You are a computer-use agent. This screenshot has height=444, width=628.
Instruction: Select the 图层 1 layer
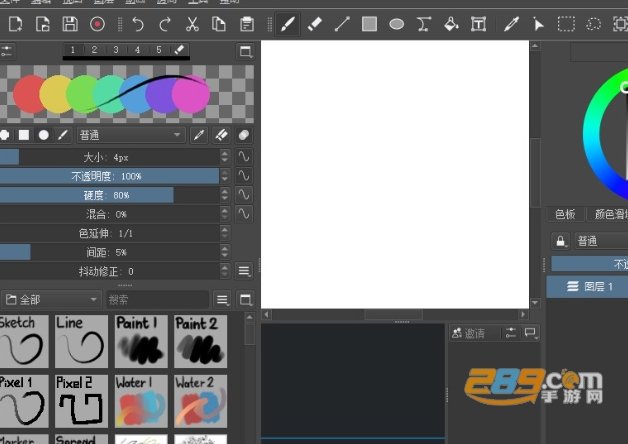click(x=587, y=287)
